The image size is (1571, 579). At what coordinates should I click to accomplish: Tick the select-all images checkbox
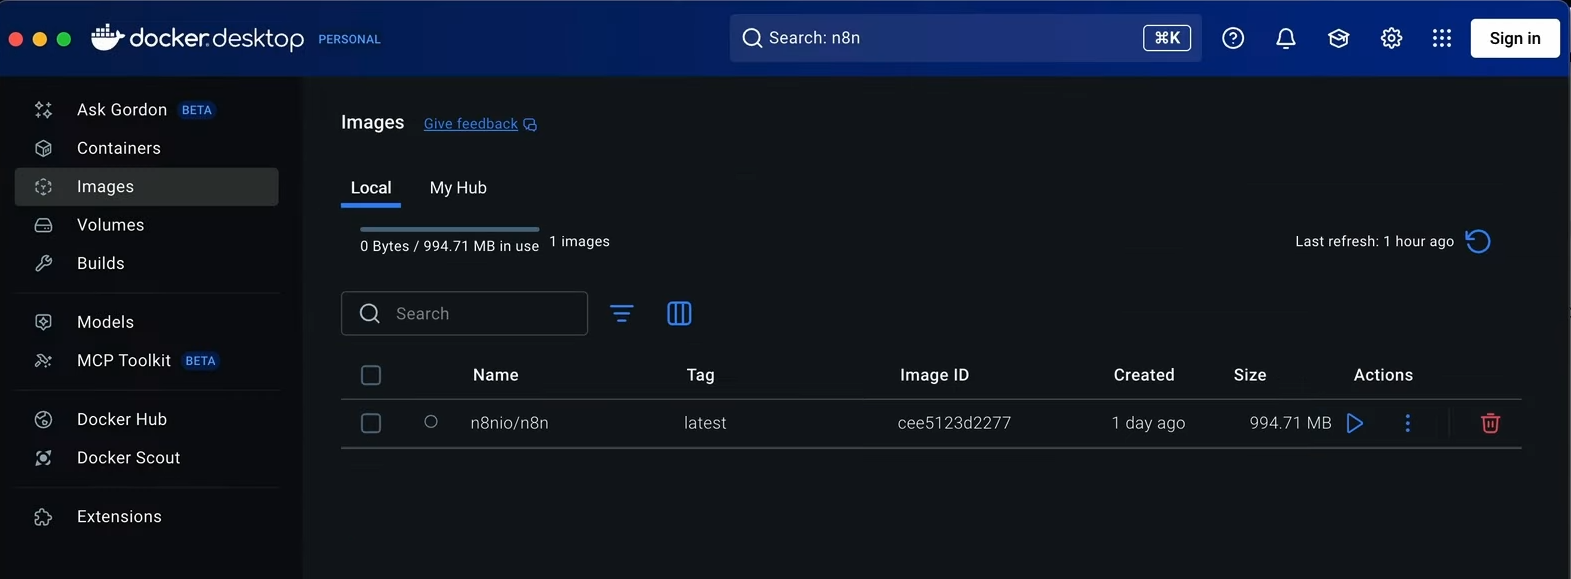click(371, 375)
